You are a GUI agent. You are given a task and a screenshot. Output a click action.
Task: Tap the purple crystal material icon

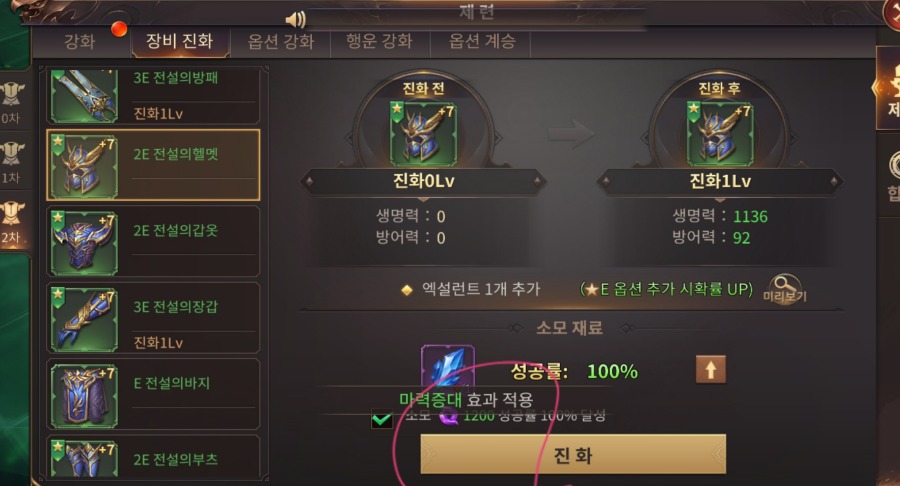point(448,368)
